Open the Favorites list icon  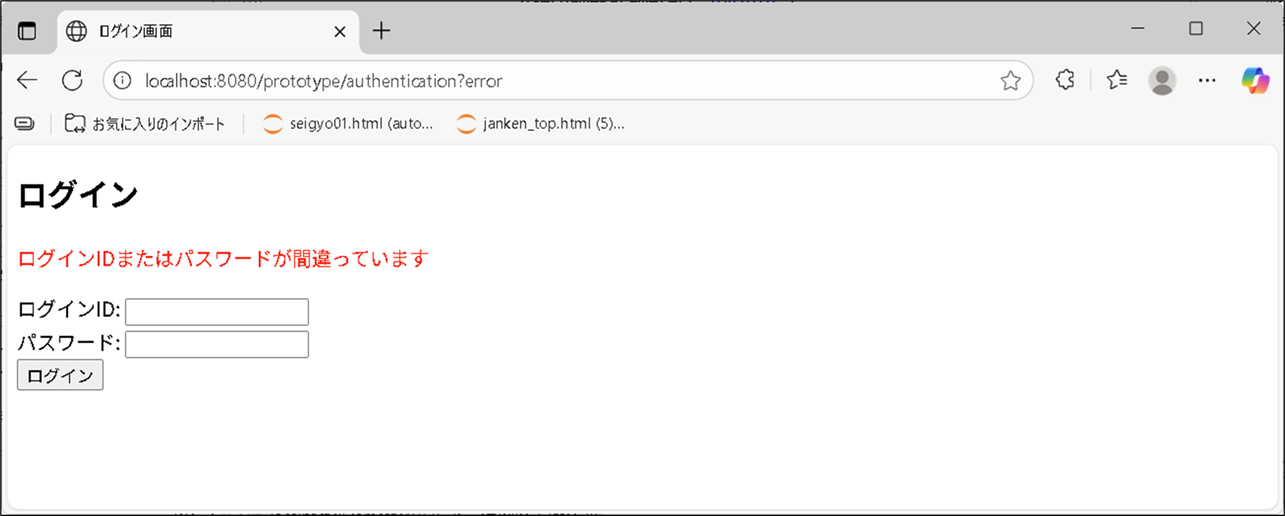(x=1117, y=80)
